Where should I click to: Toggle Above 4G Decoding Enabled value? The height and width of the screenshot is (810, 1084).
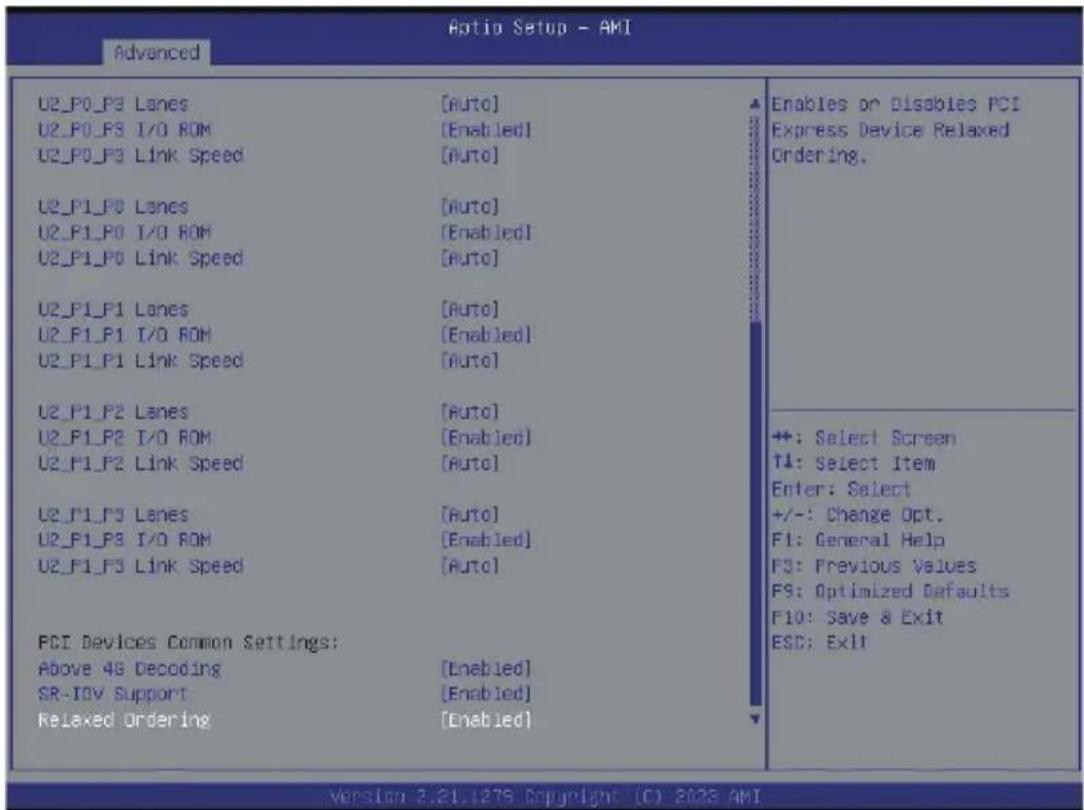click(x=486, y=668)
